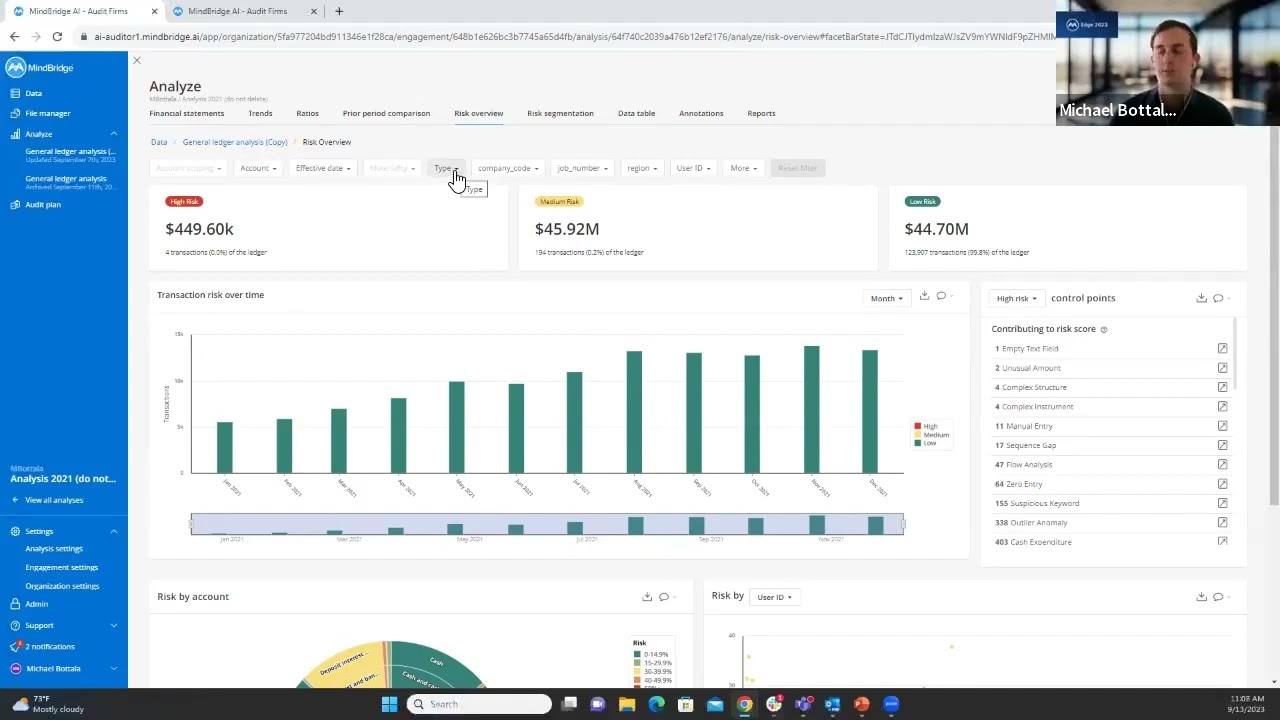Open link icon for Suspicious Keyword

click(x=1222, y=503)
